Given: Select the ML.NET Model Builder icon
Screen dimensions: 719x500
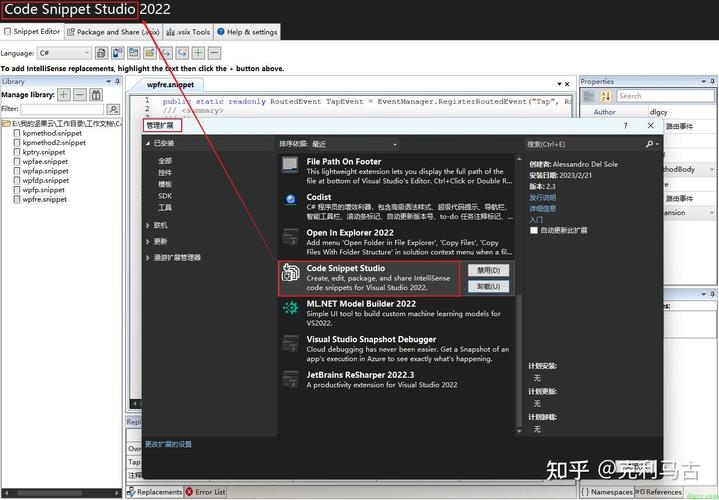Looking at the screenshot, I should coord(290,307).
